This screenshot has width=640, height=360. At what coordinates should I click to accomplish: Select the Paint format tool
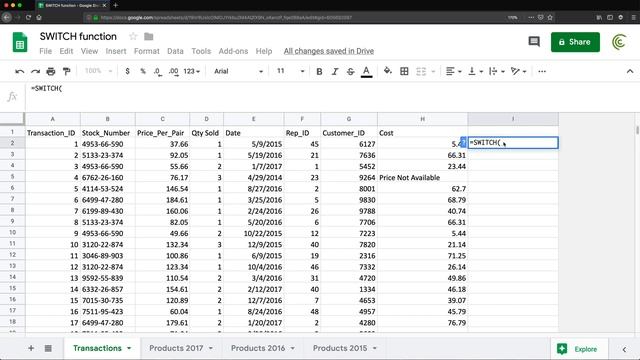pyautogui.click(x=66, y=71)
